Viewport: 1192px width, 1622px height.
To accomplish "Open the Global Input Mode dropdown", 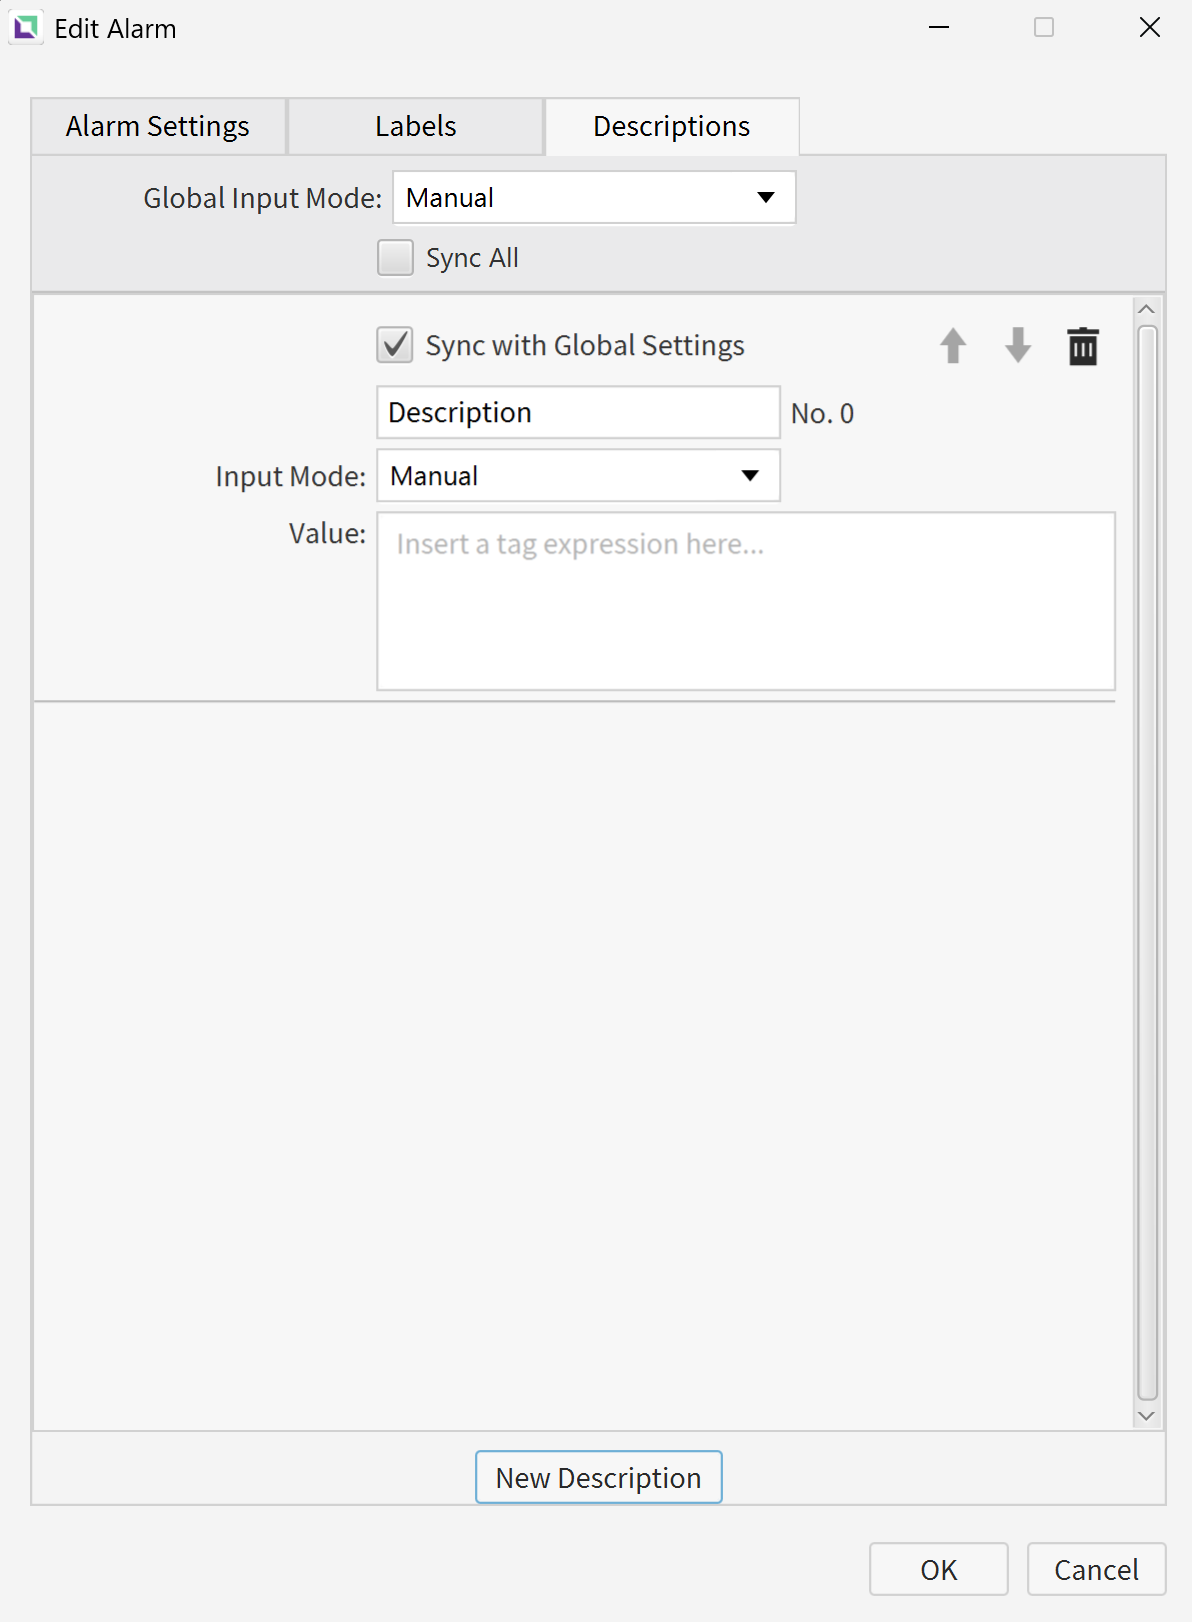I will 594,198.
